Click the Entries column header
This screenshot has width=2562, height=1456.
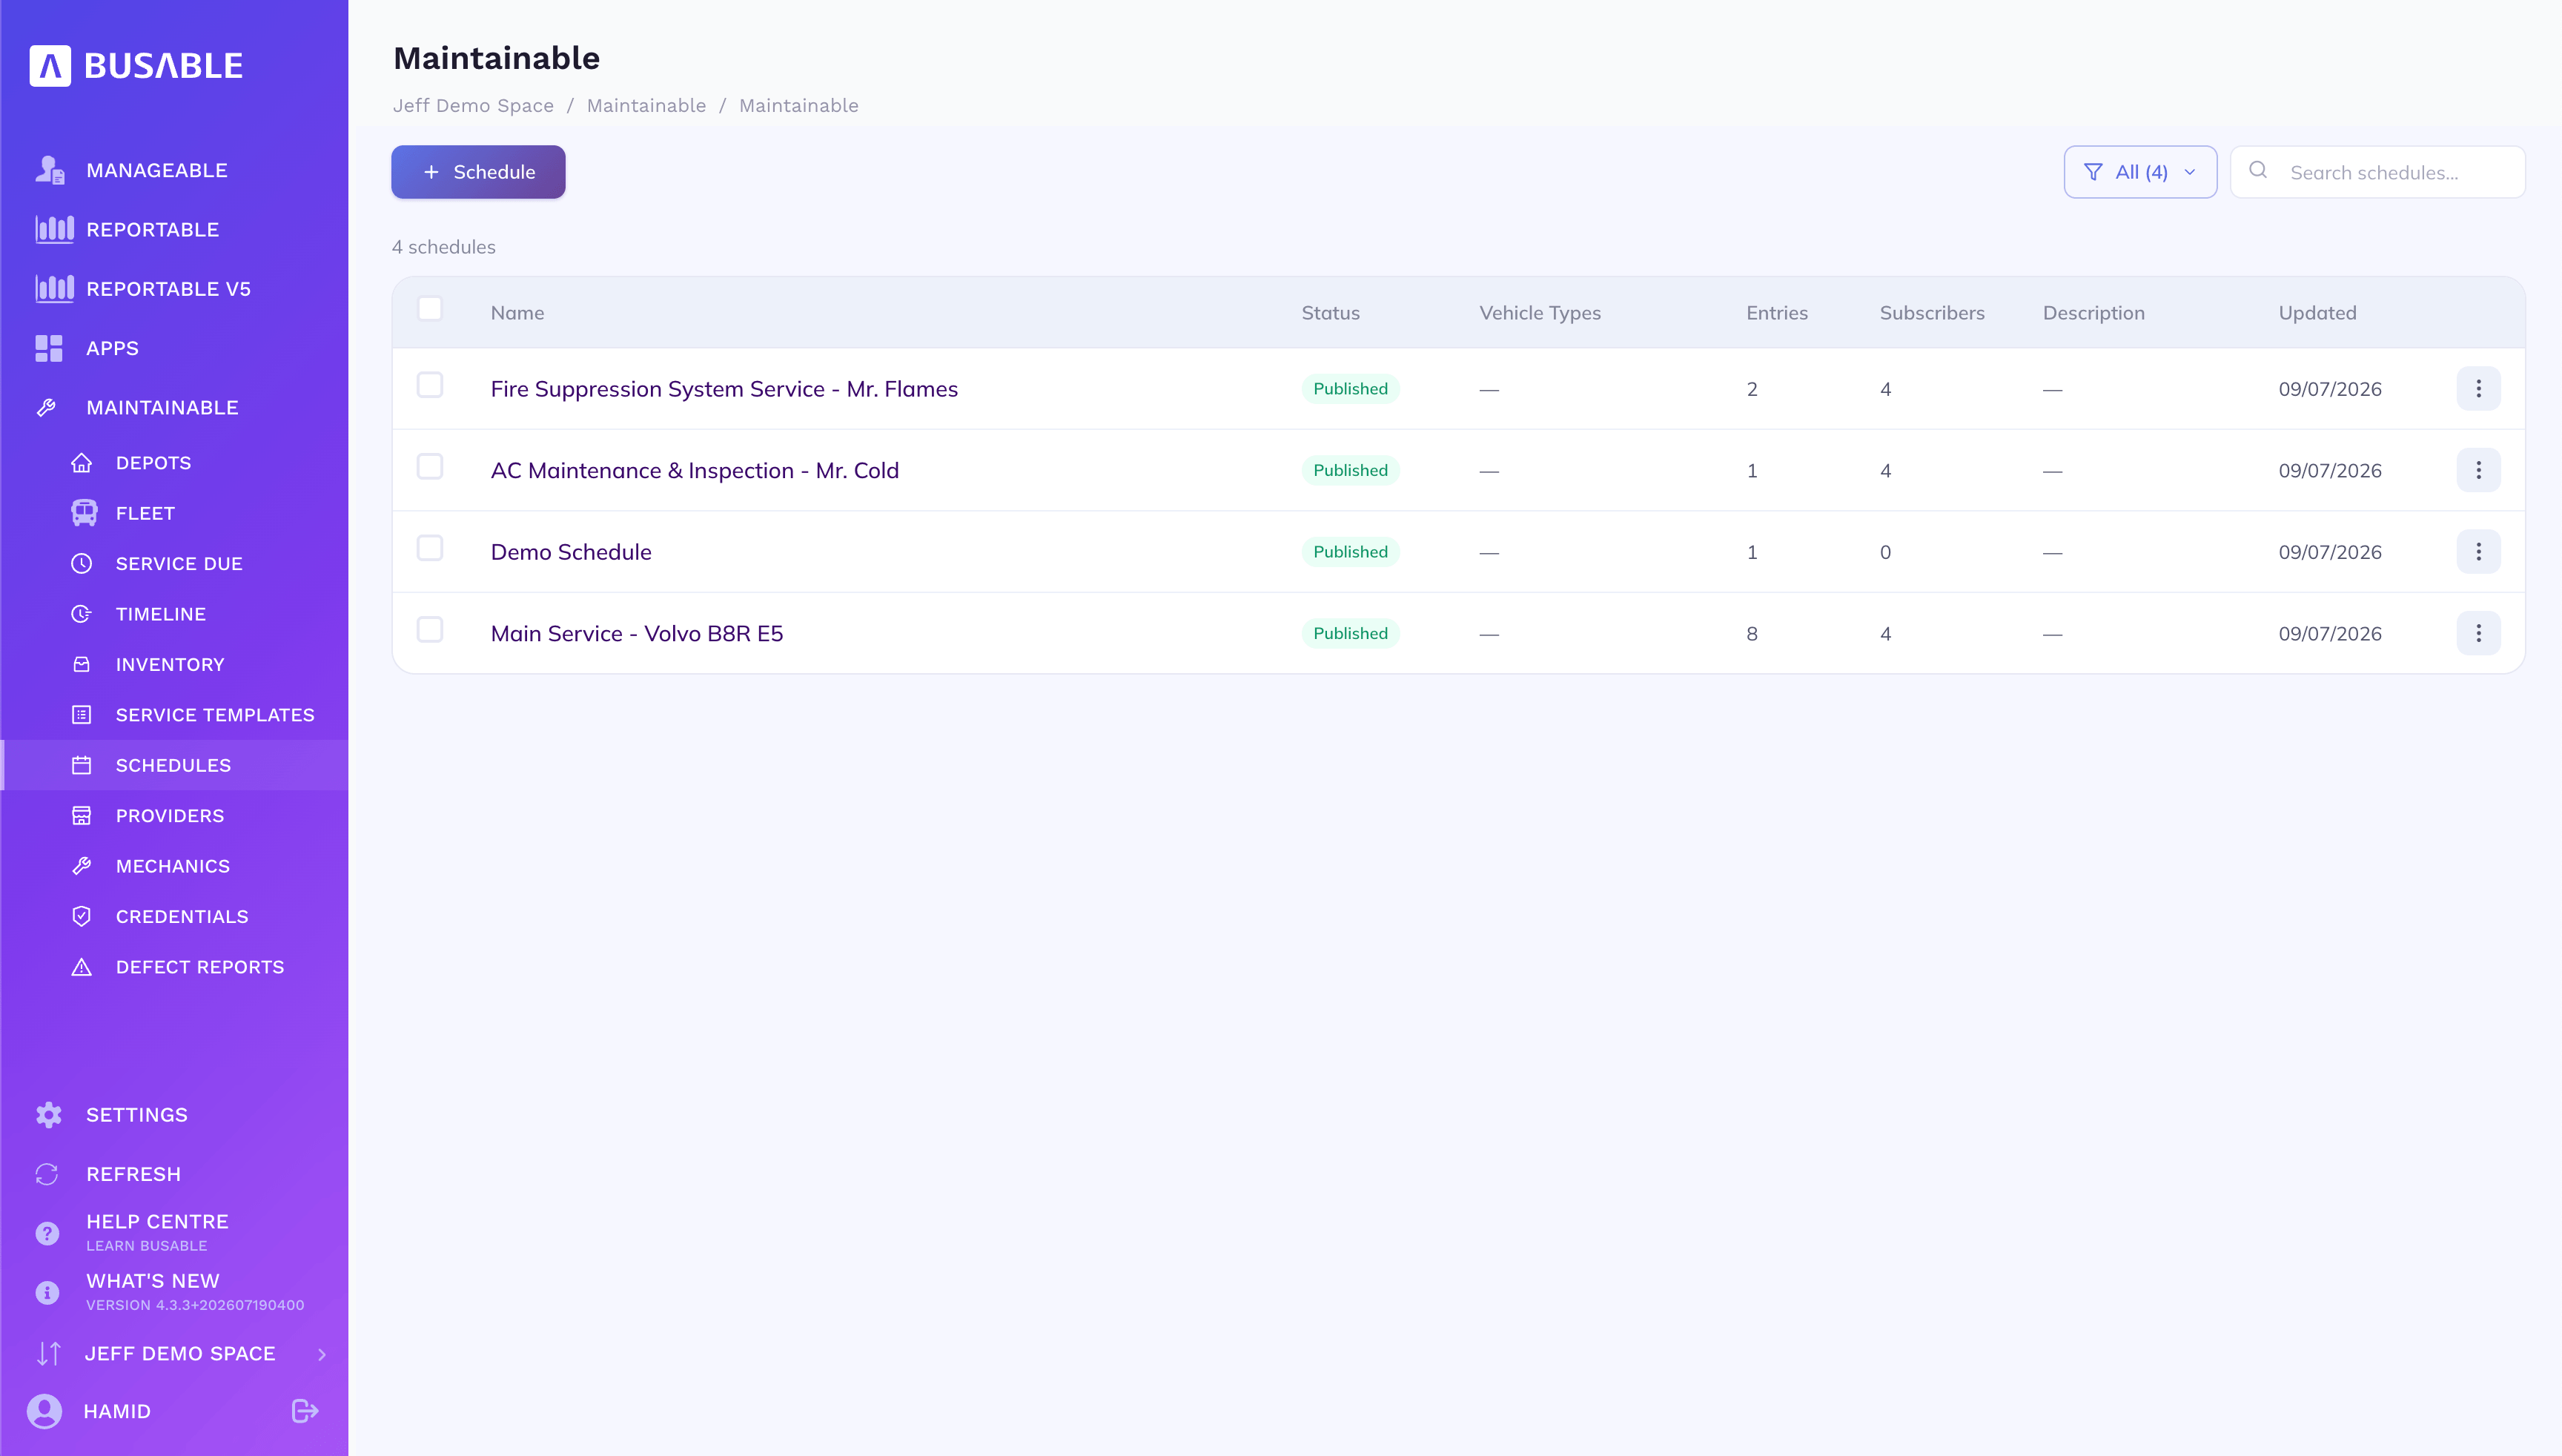1777,313
